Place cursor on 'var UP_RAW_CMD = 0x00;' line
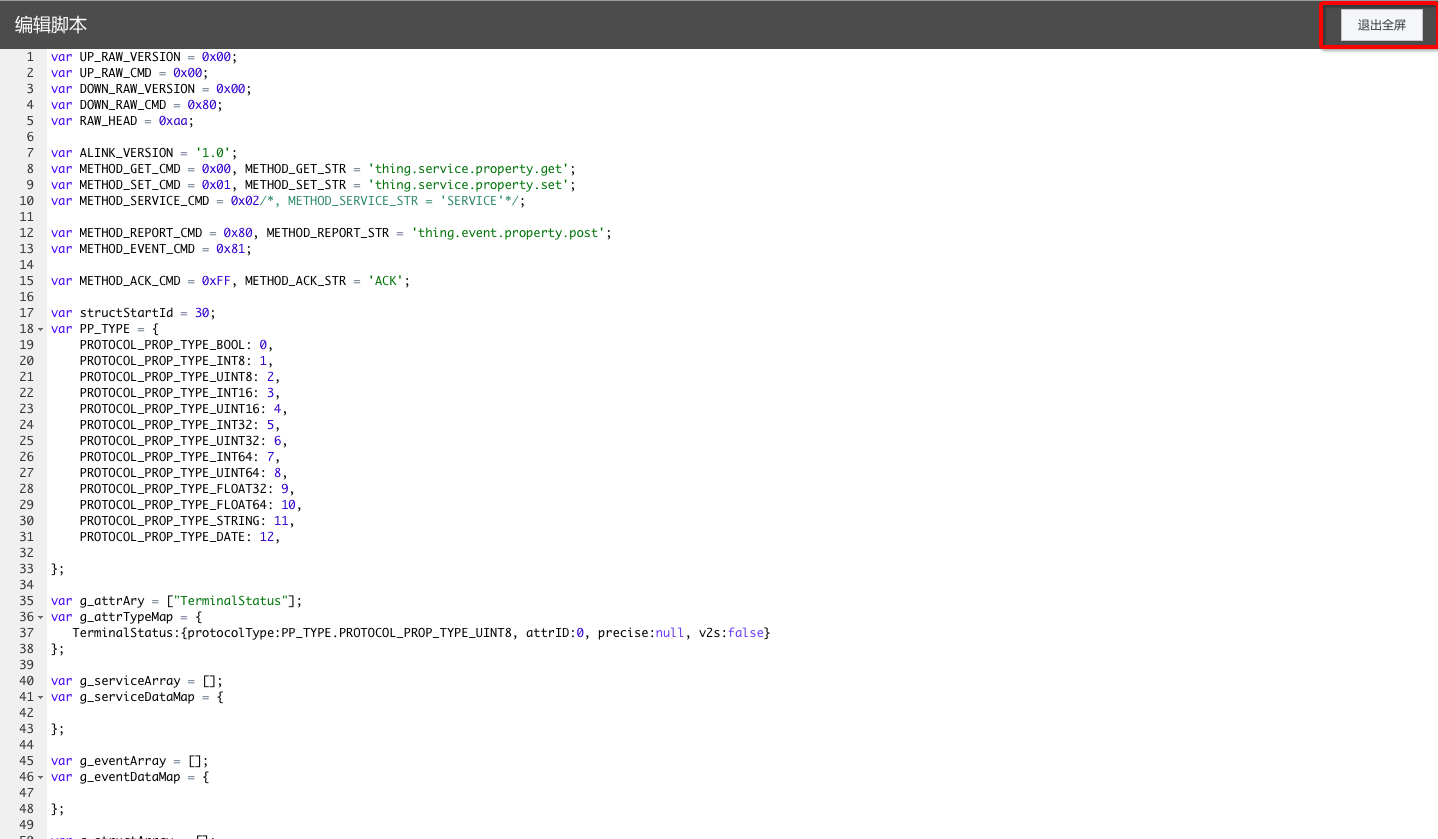Image resolution: width=1438 pixels, height=839 pixels. coord(130,73)
